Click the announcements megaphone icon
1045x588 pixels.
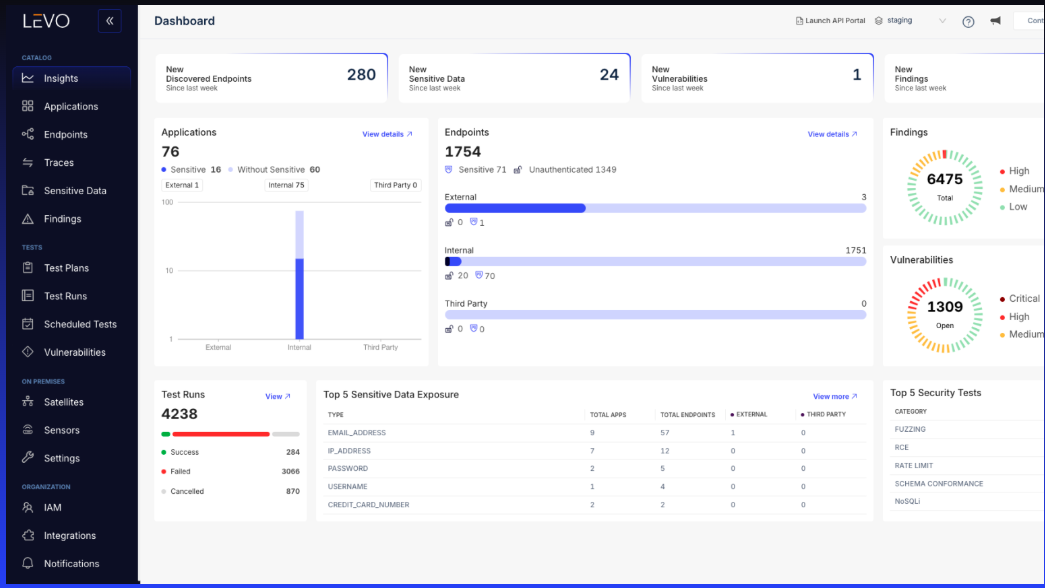pyautogui.click(x=996, y=20)
